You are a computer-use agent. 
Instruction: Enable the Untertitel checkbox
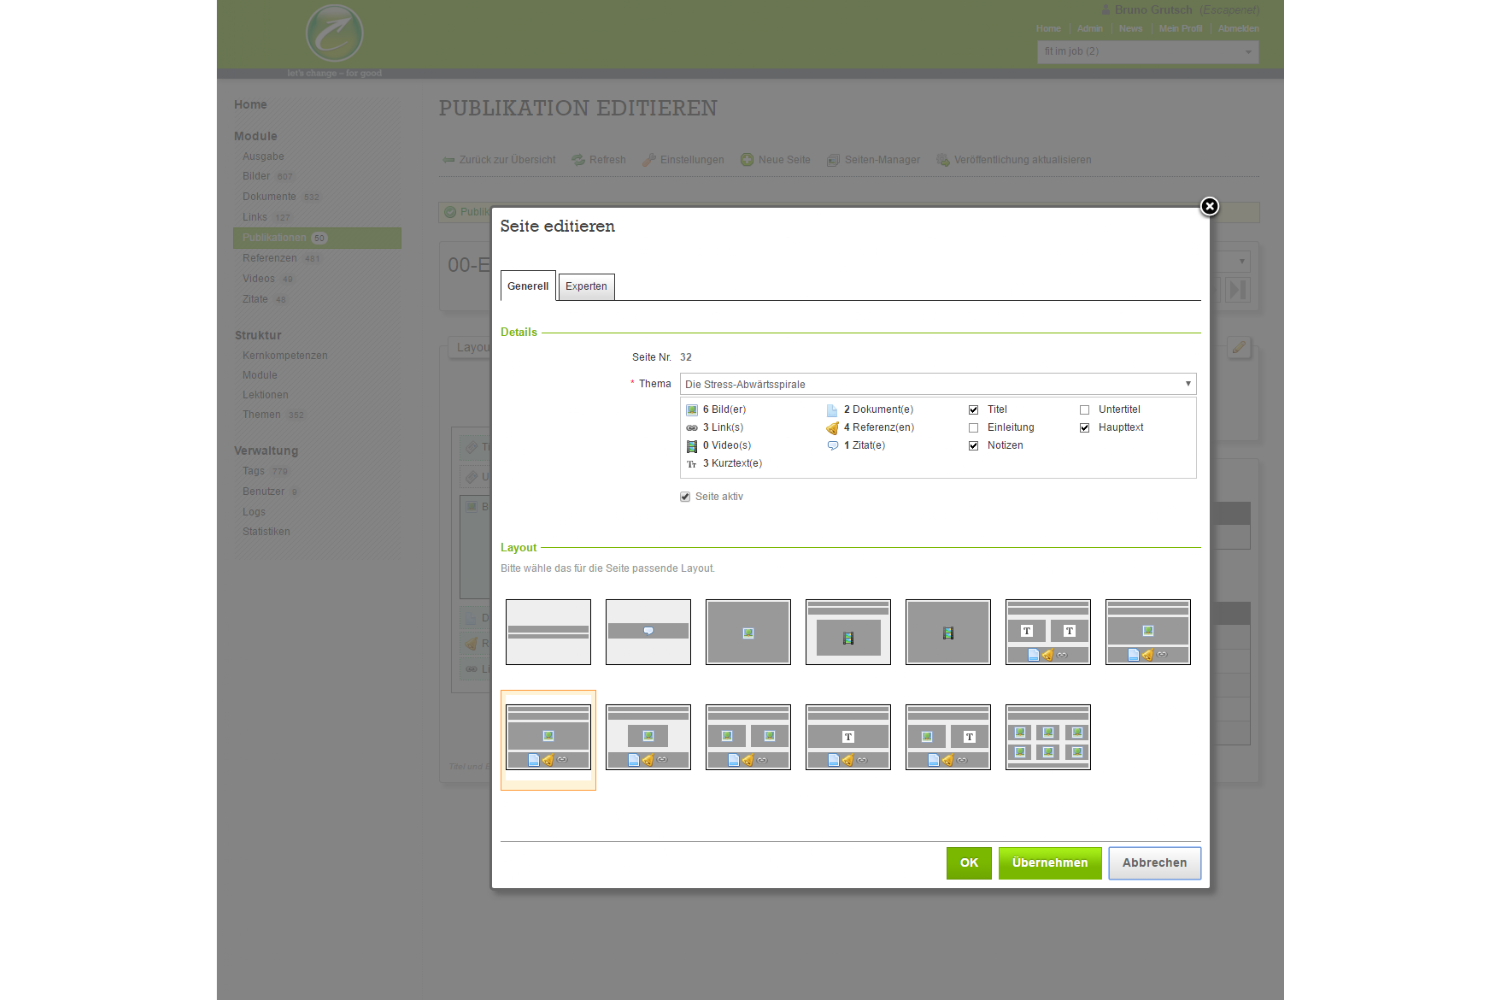[x=1084, y=410]
